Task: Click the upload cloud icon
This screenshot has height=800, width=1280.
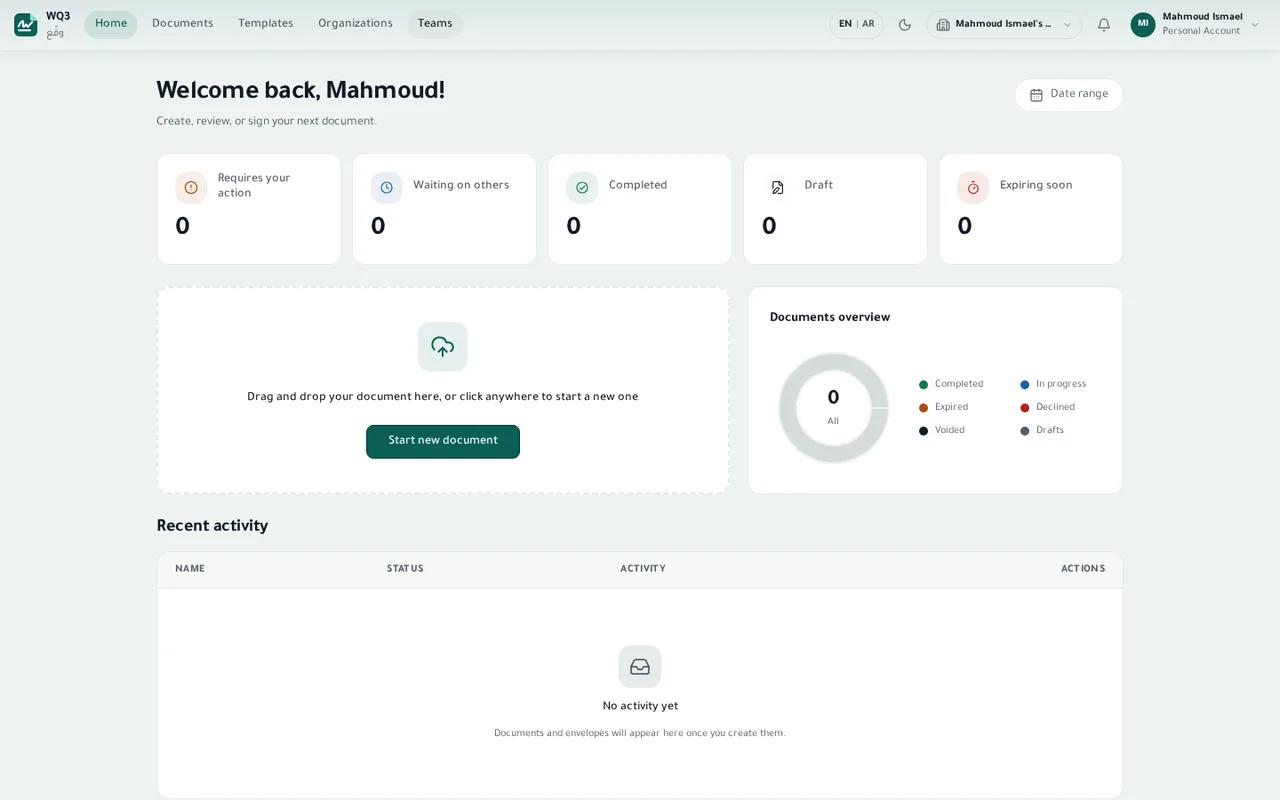Action: [x=443, y=347]
